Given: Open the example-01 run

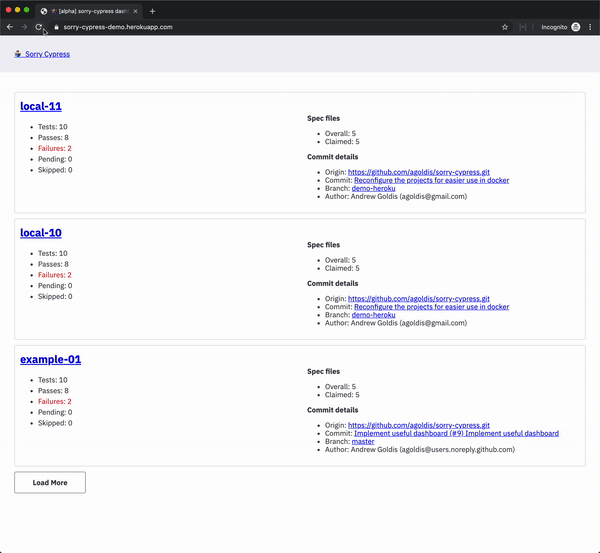Looking at the screenshot, I should [x=51, y=359].
